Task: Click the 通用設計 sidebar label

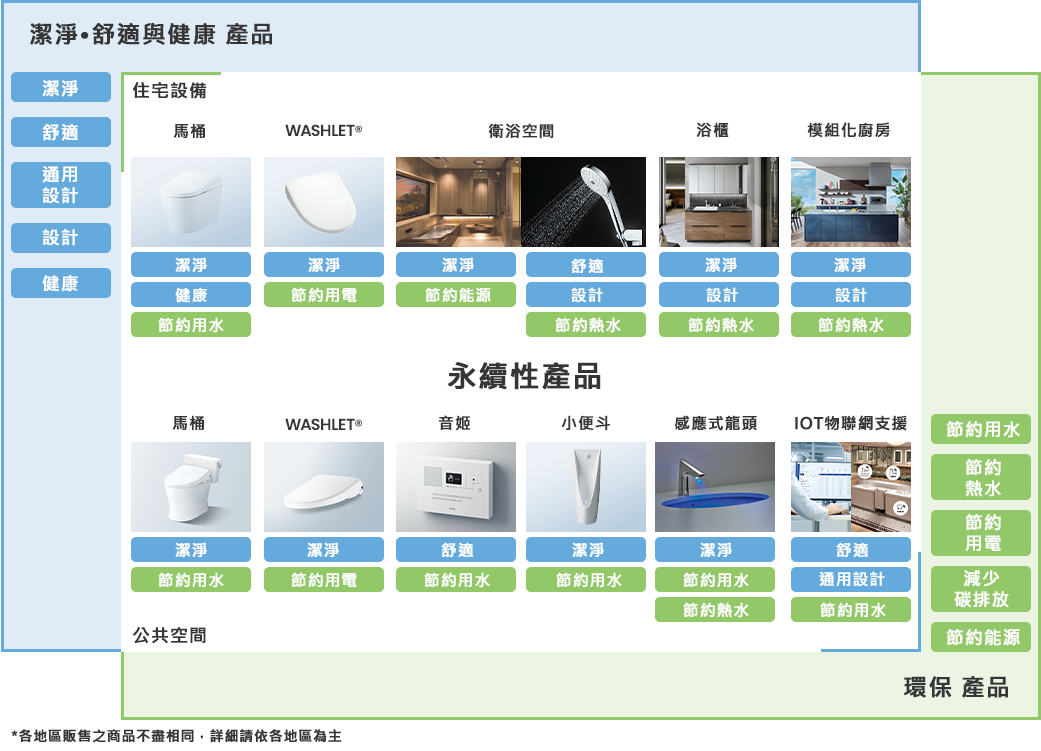Action: point(61,185)
